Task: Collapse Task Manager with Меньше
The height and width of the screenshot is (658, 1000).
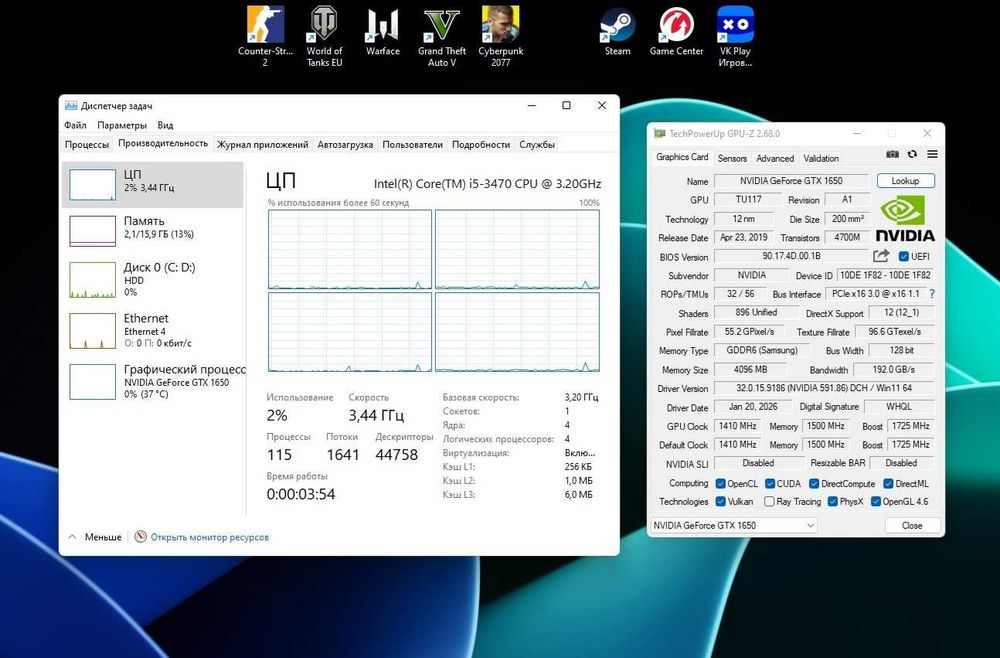Action: coord(95,537)
